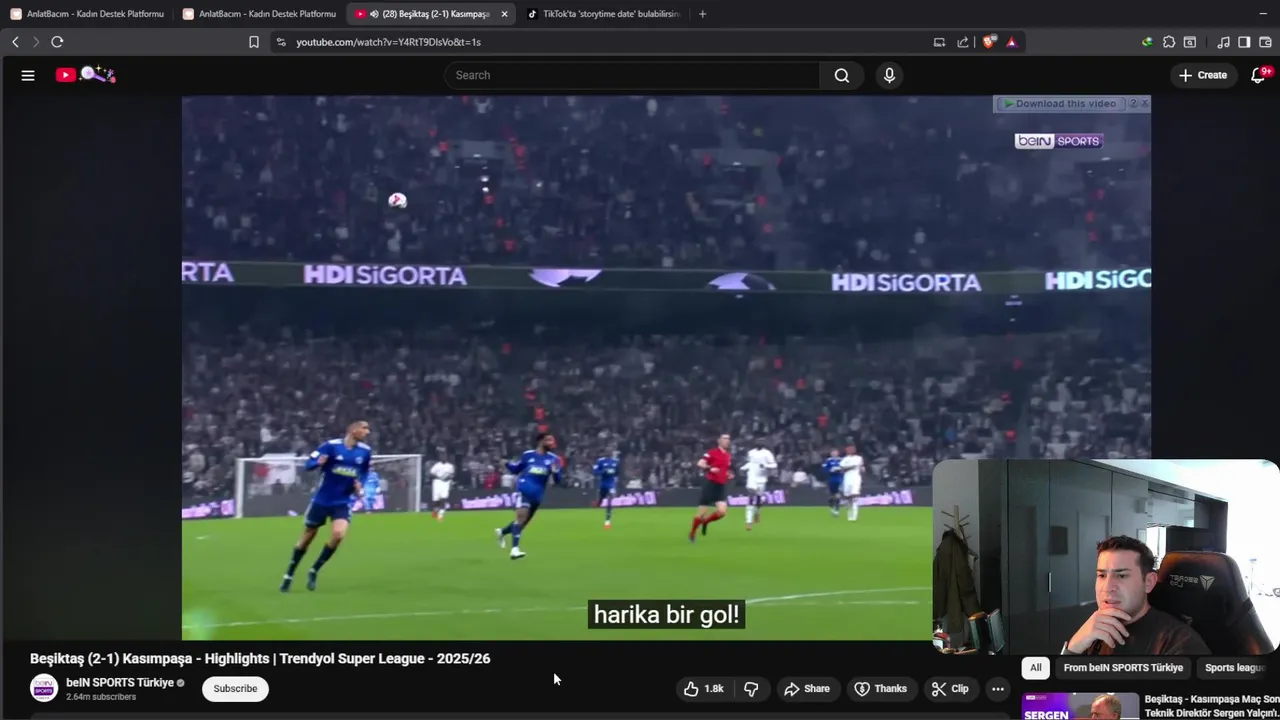Bookmark this page icon
Viewport: 1280px width, 720px height.
(x=254, y=42)
